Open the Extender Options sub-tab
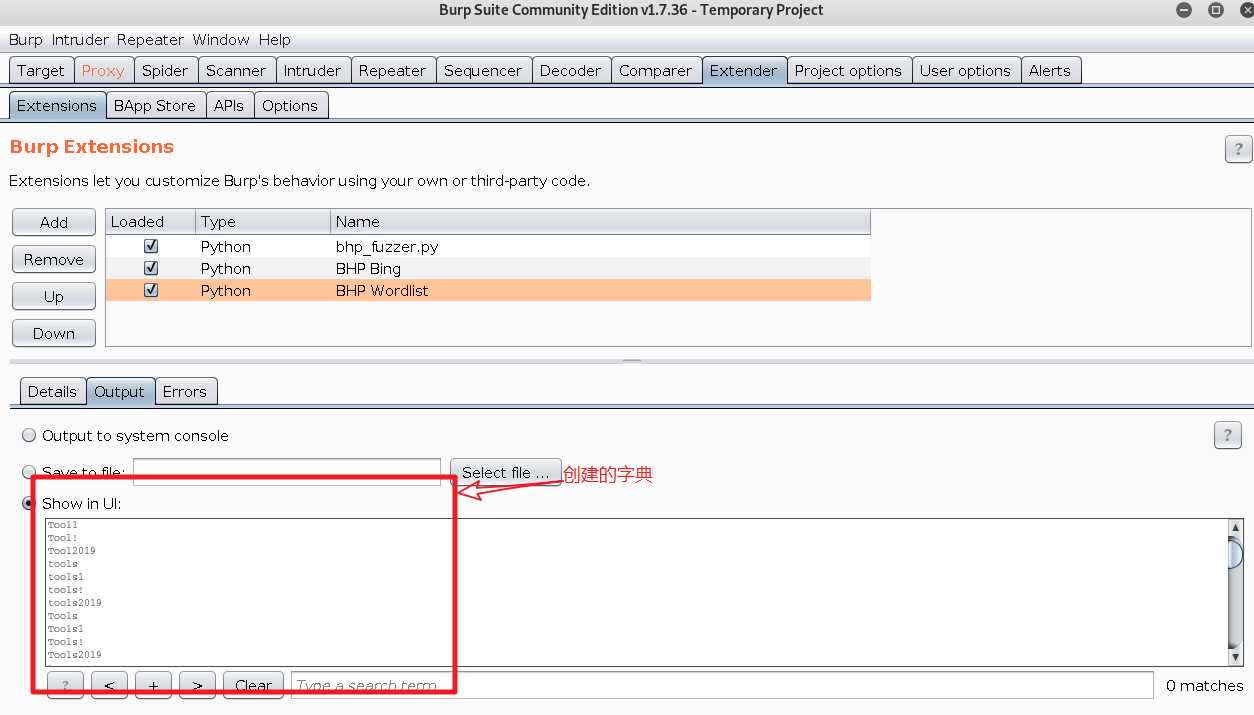 290,106
